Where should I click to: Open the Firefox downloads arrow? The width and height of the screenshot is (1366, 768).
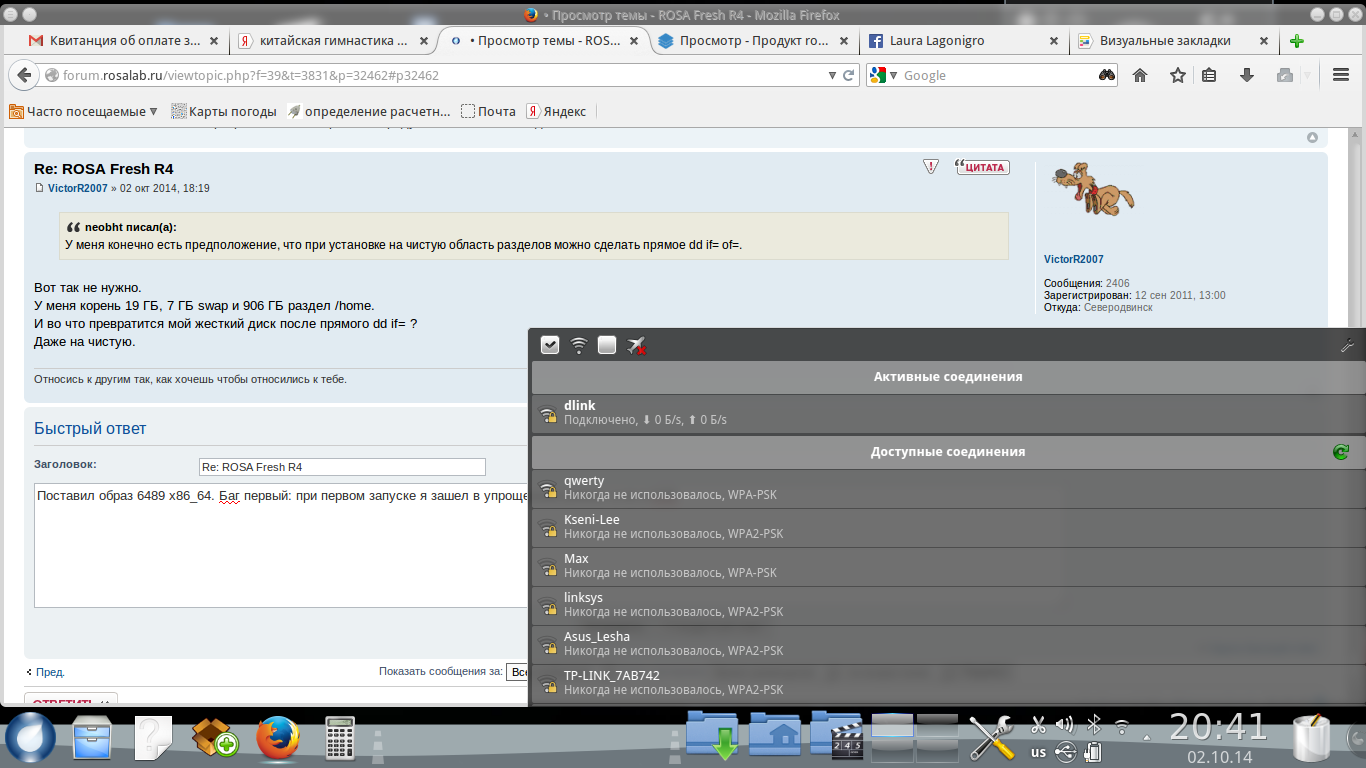tap(1247, 75)
